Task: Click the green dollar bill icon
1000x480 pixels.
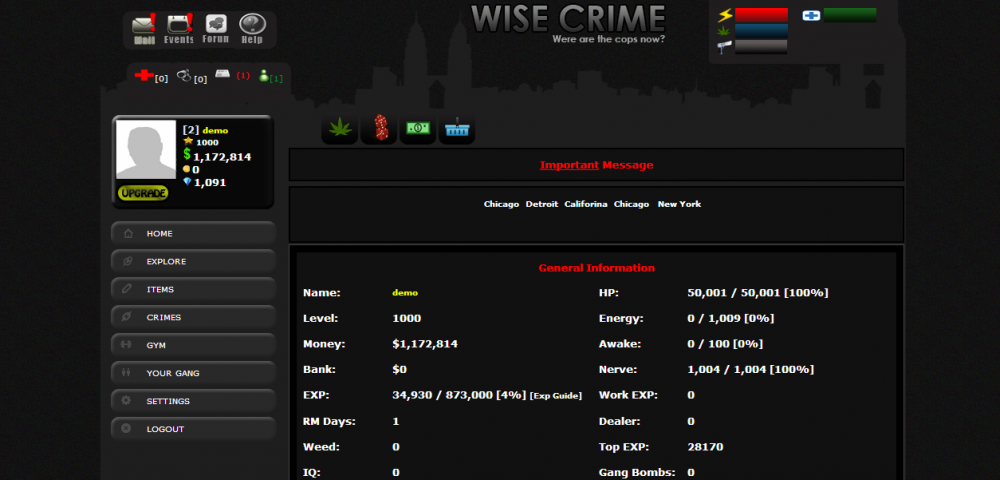Action: [x=418, y=129]
